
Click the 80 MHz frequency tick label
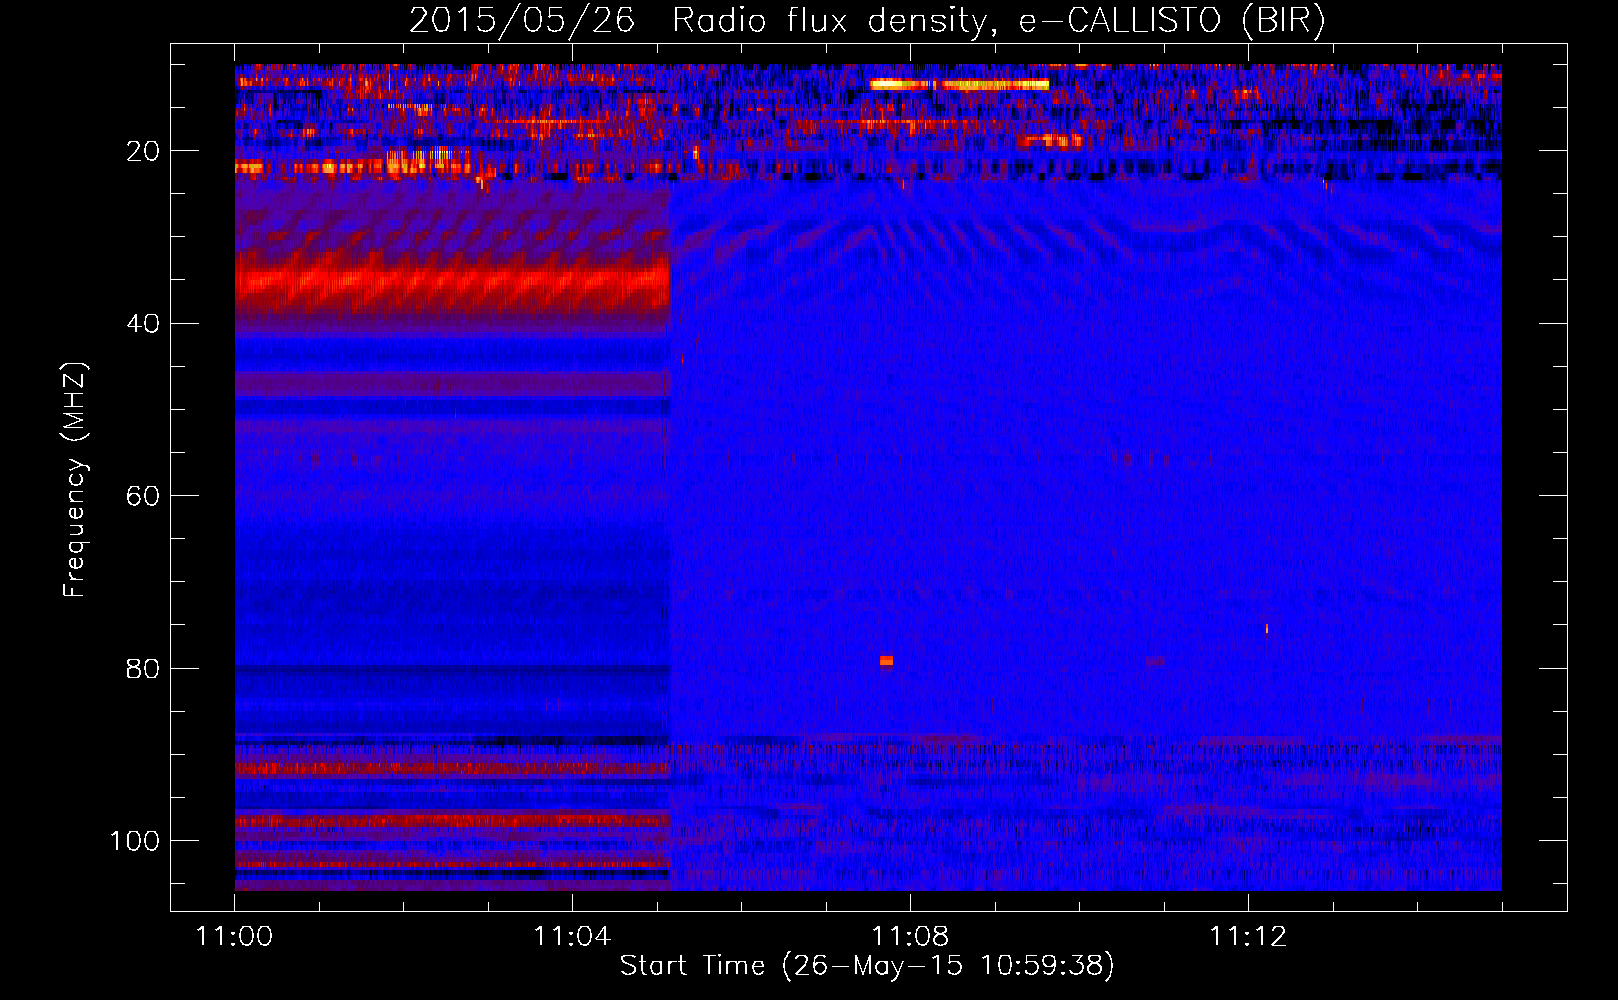pyautogui.click(x=144, y=668)
